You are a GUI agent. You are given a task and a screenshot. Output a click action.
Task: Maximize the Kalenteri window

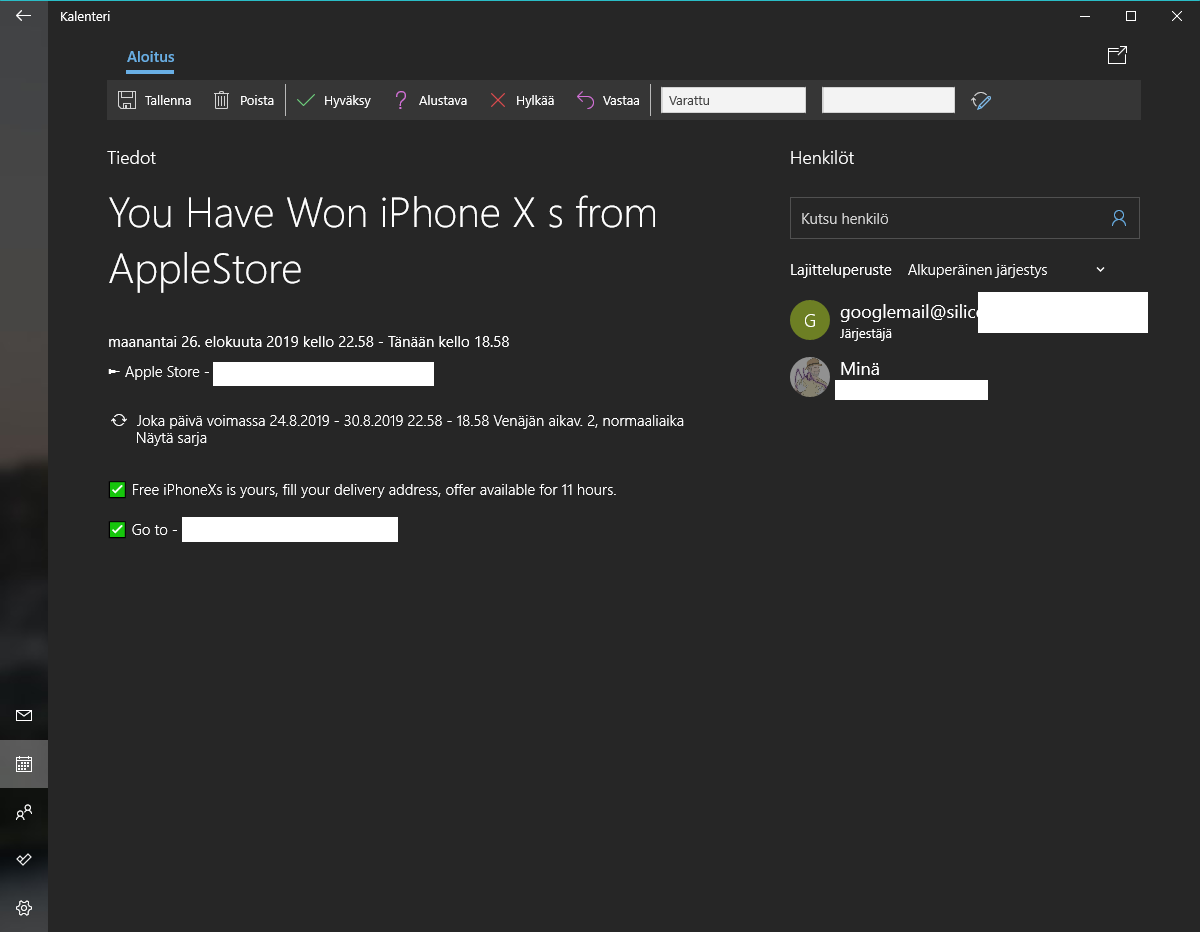1131,16
